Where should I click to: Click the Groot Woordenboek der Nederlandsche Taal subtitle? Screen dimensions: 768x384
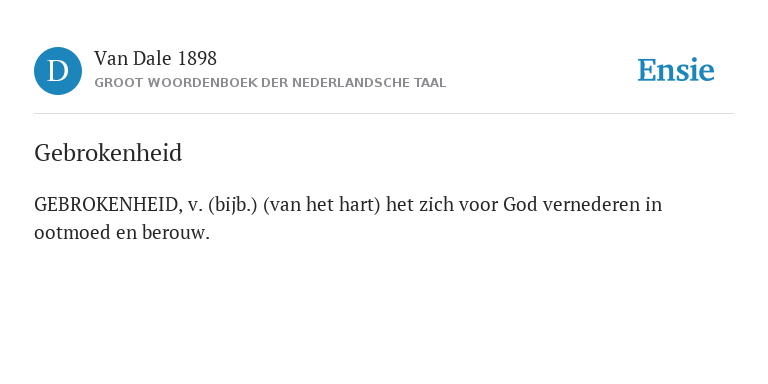point(270,83)
